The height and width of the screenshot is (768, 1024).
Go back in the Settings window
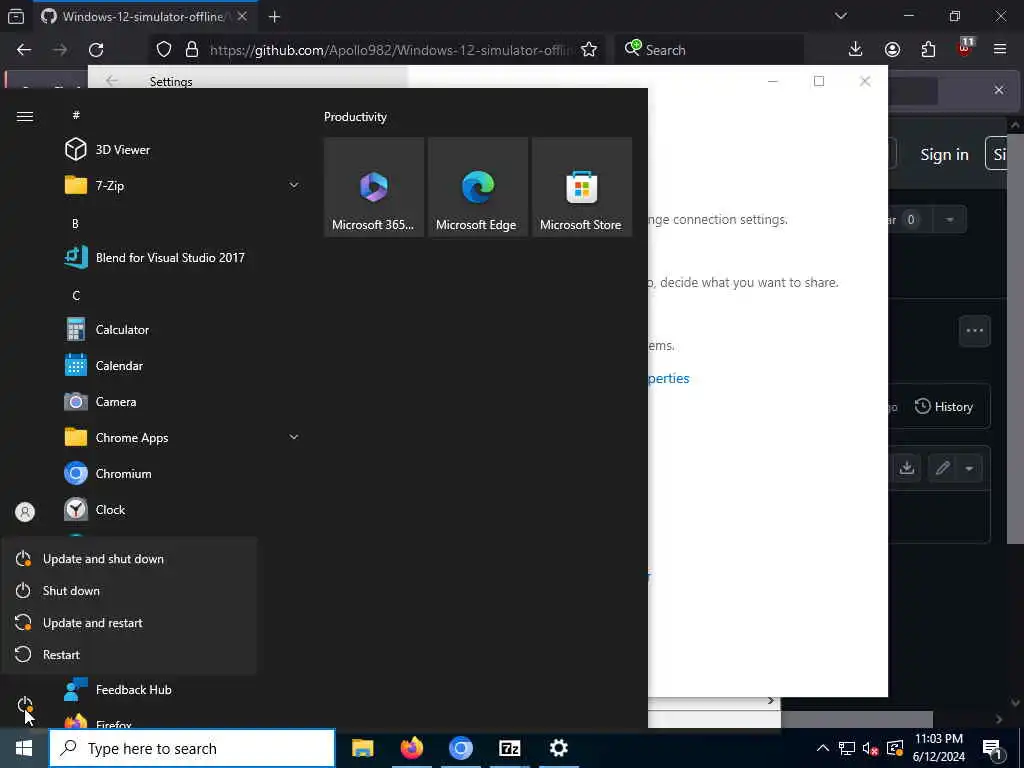click(112, 81)
